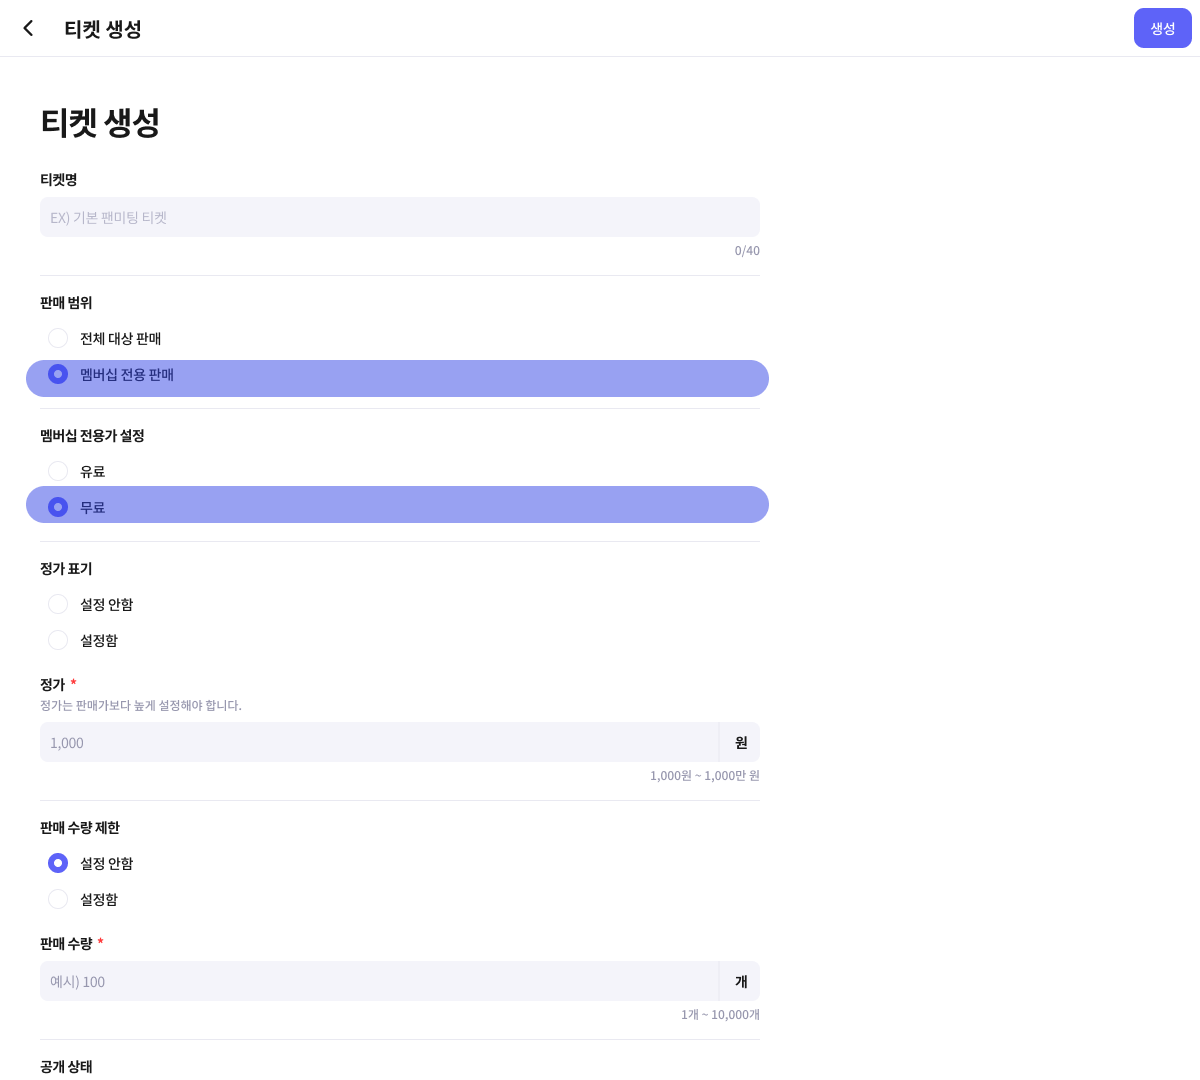Select 설정 안함 under 정가 표기

58,604
